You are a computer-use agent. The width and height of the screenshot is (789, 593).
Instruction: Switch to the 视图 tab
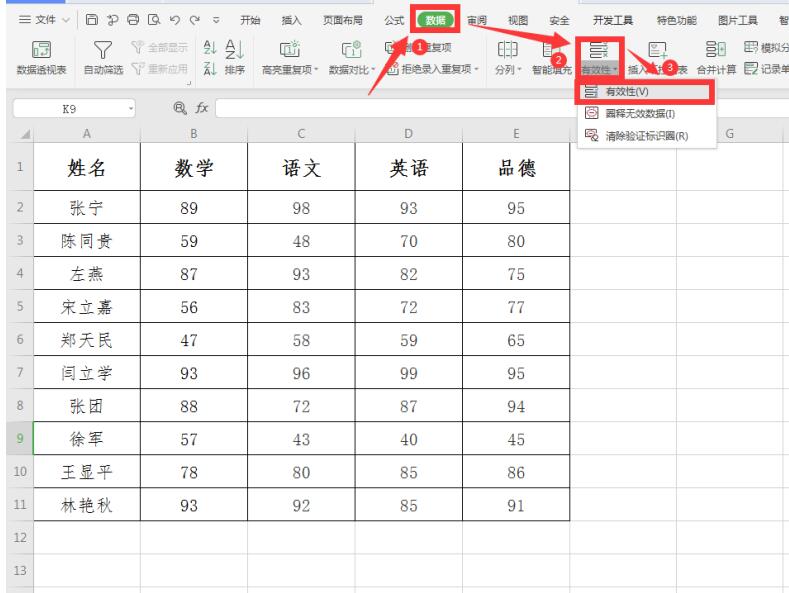coord(518,20)
